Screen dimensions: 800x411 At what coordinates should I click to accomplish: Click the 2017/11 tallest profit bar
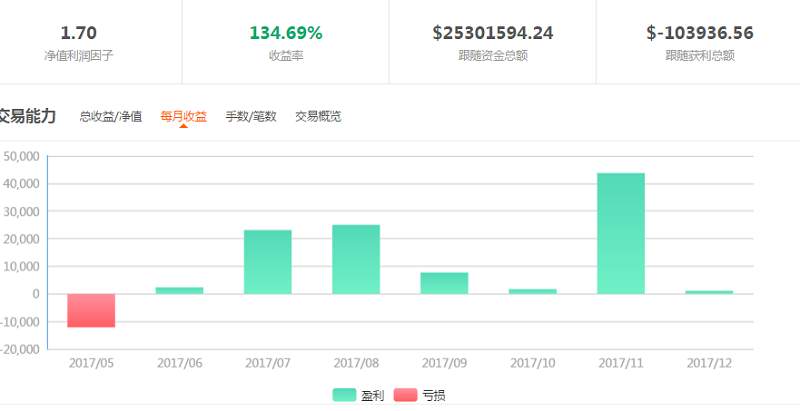point(621,234)
